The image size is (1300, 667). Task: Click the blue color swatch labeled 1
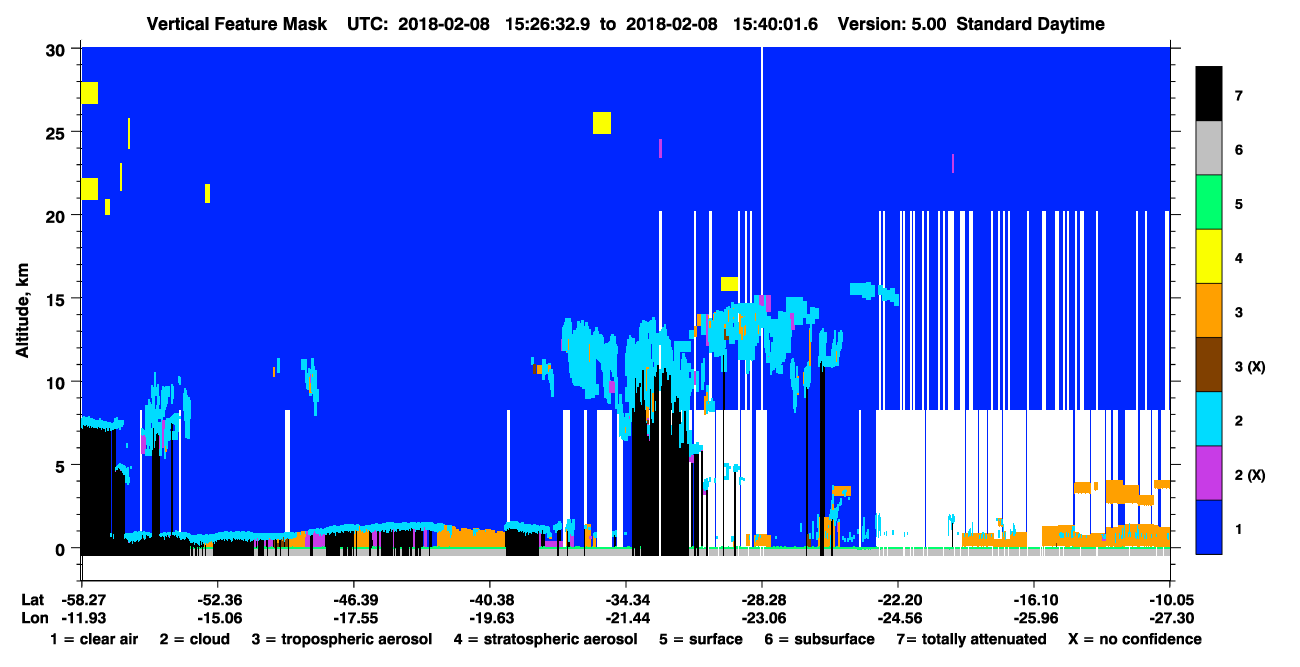click(x=1209, y=526)
